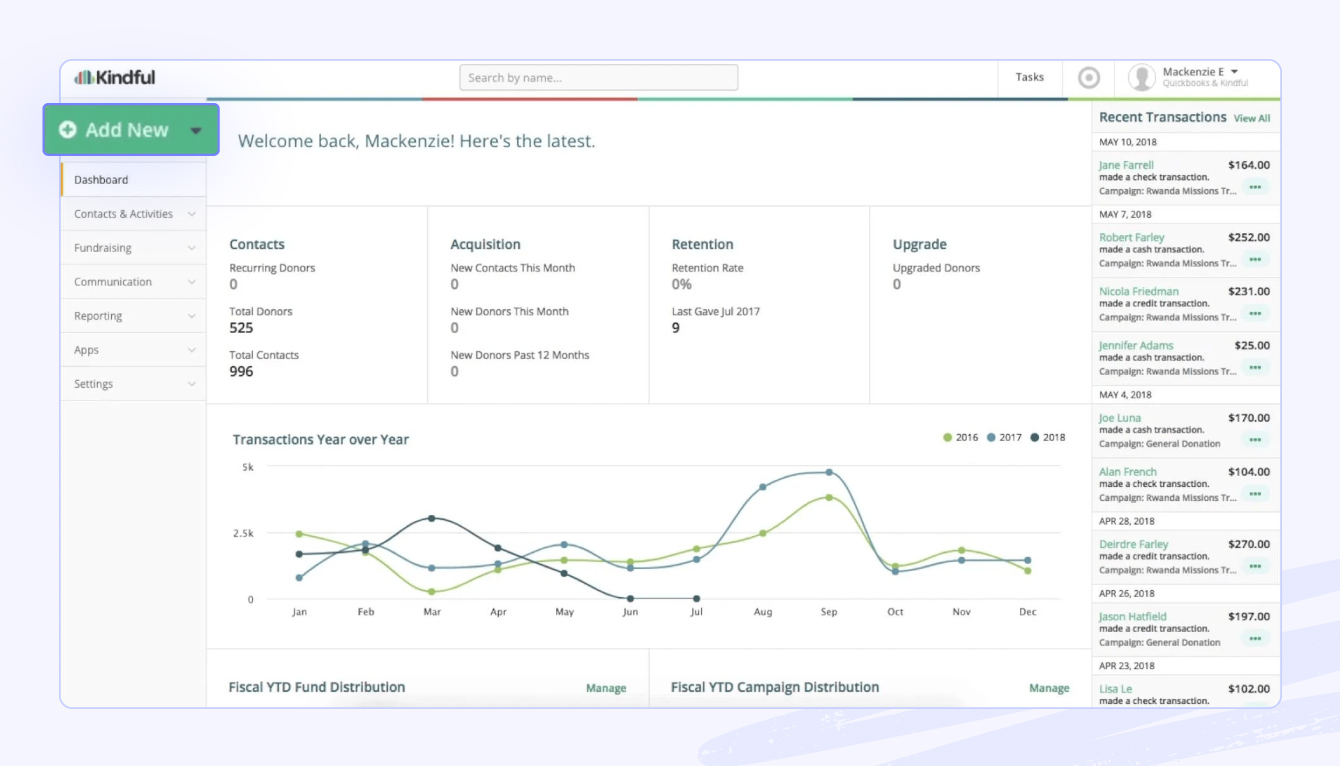The height and width of the screenshot is (766, 1340).
Task: Click the $270.00 transaction amount
Action: coord(1249,545)
